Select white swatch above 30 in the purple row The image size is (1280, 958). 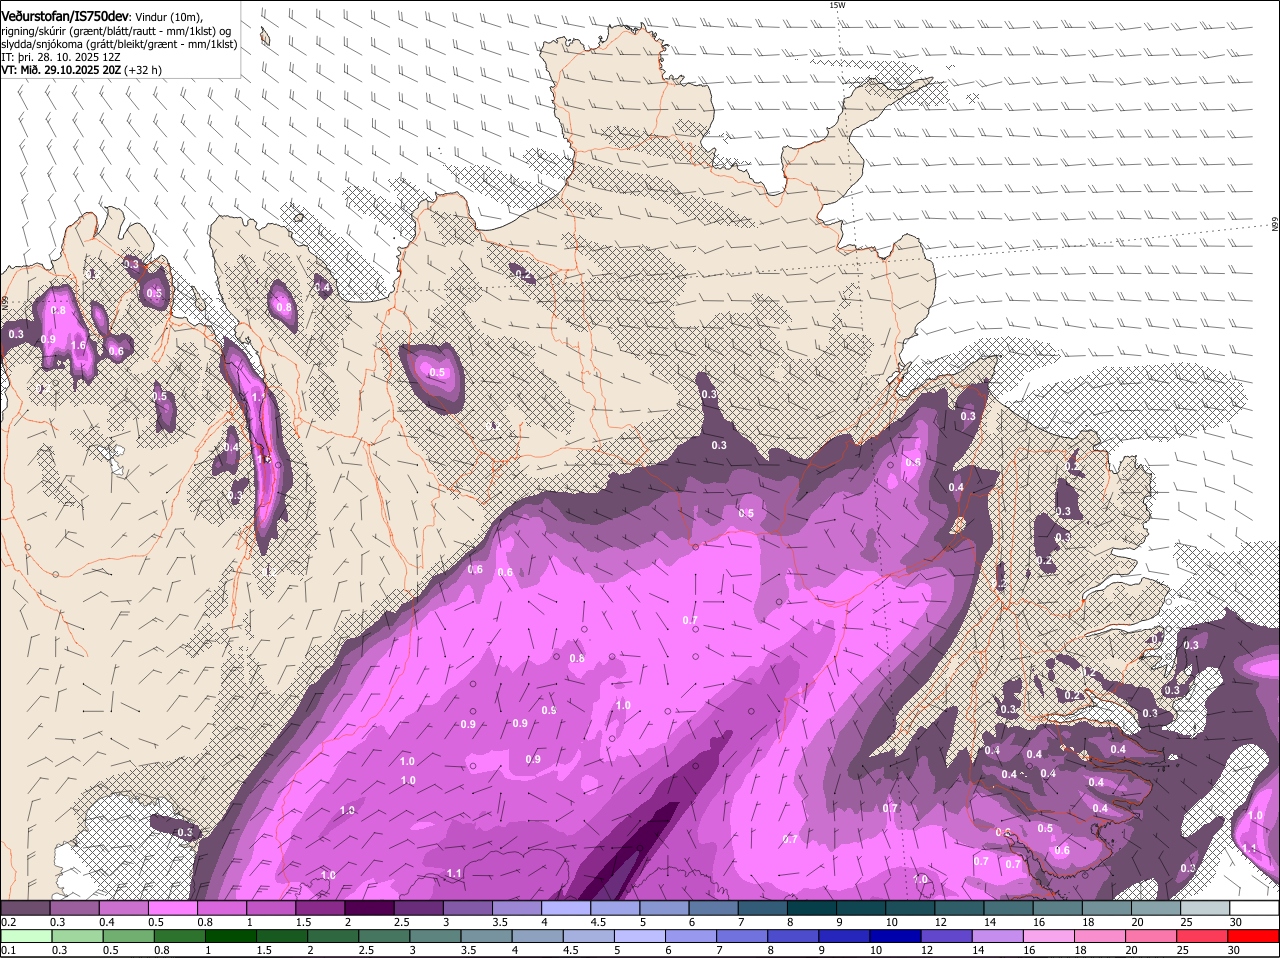[x=1254, y=908]
